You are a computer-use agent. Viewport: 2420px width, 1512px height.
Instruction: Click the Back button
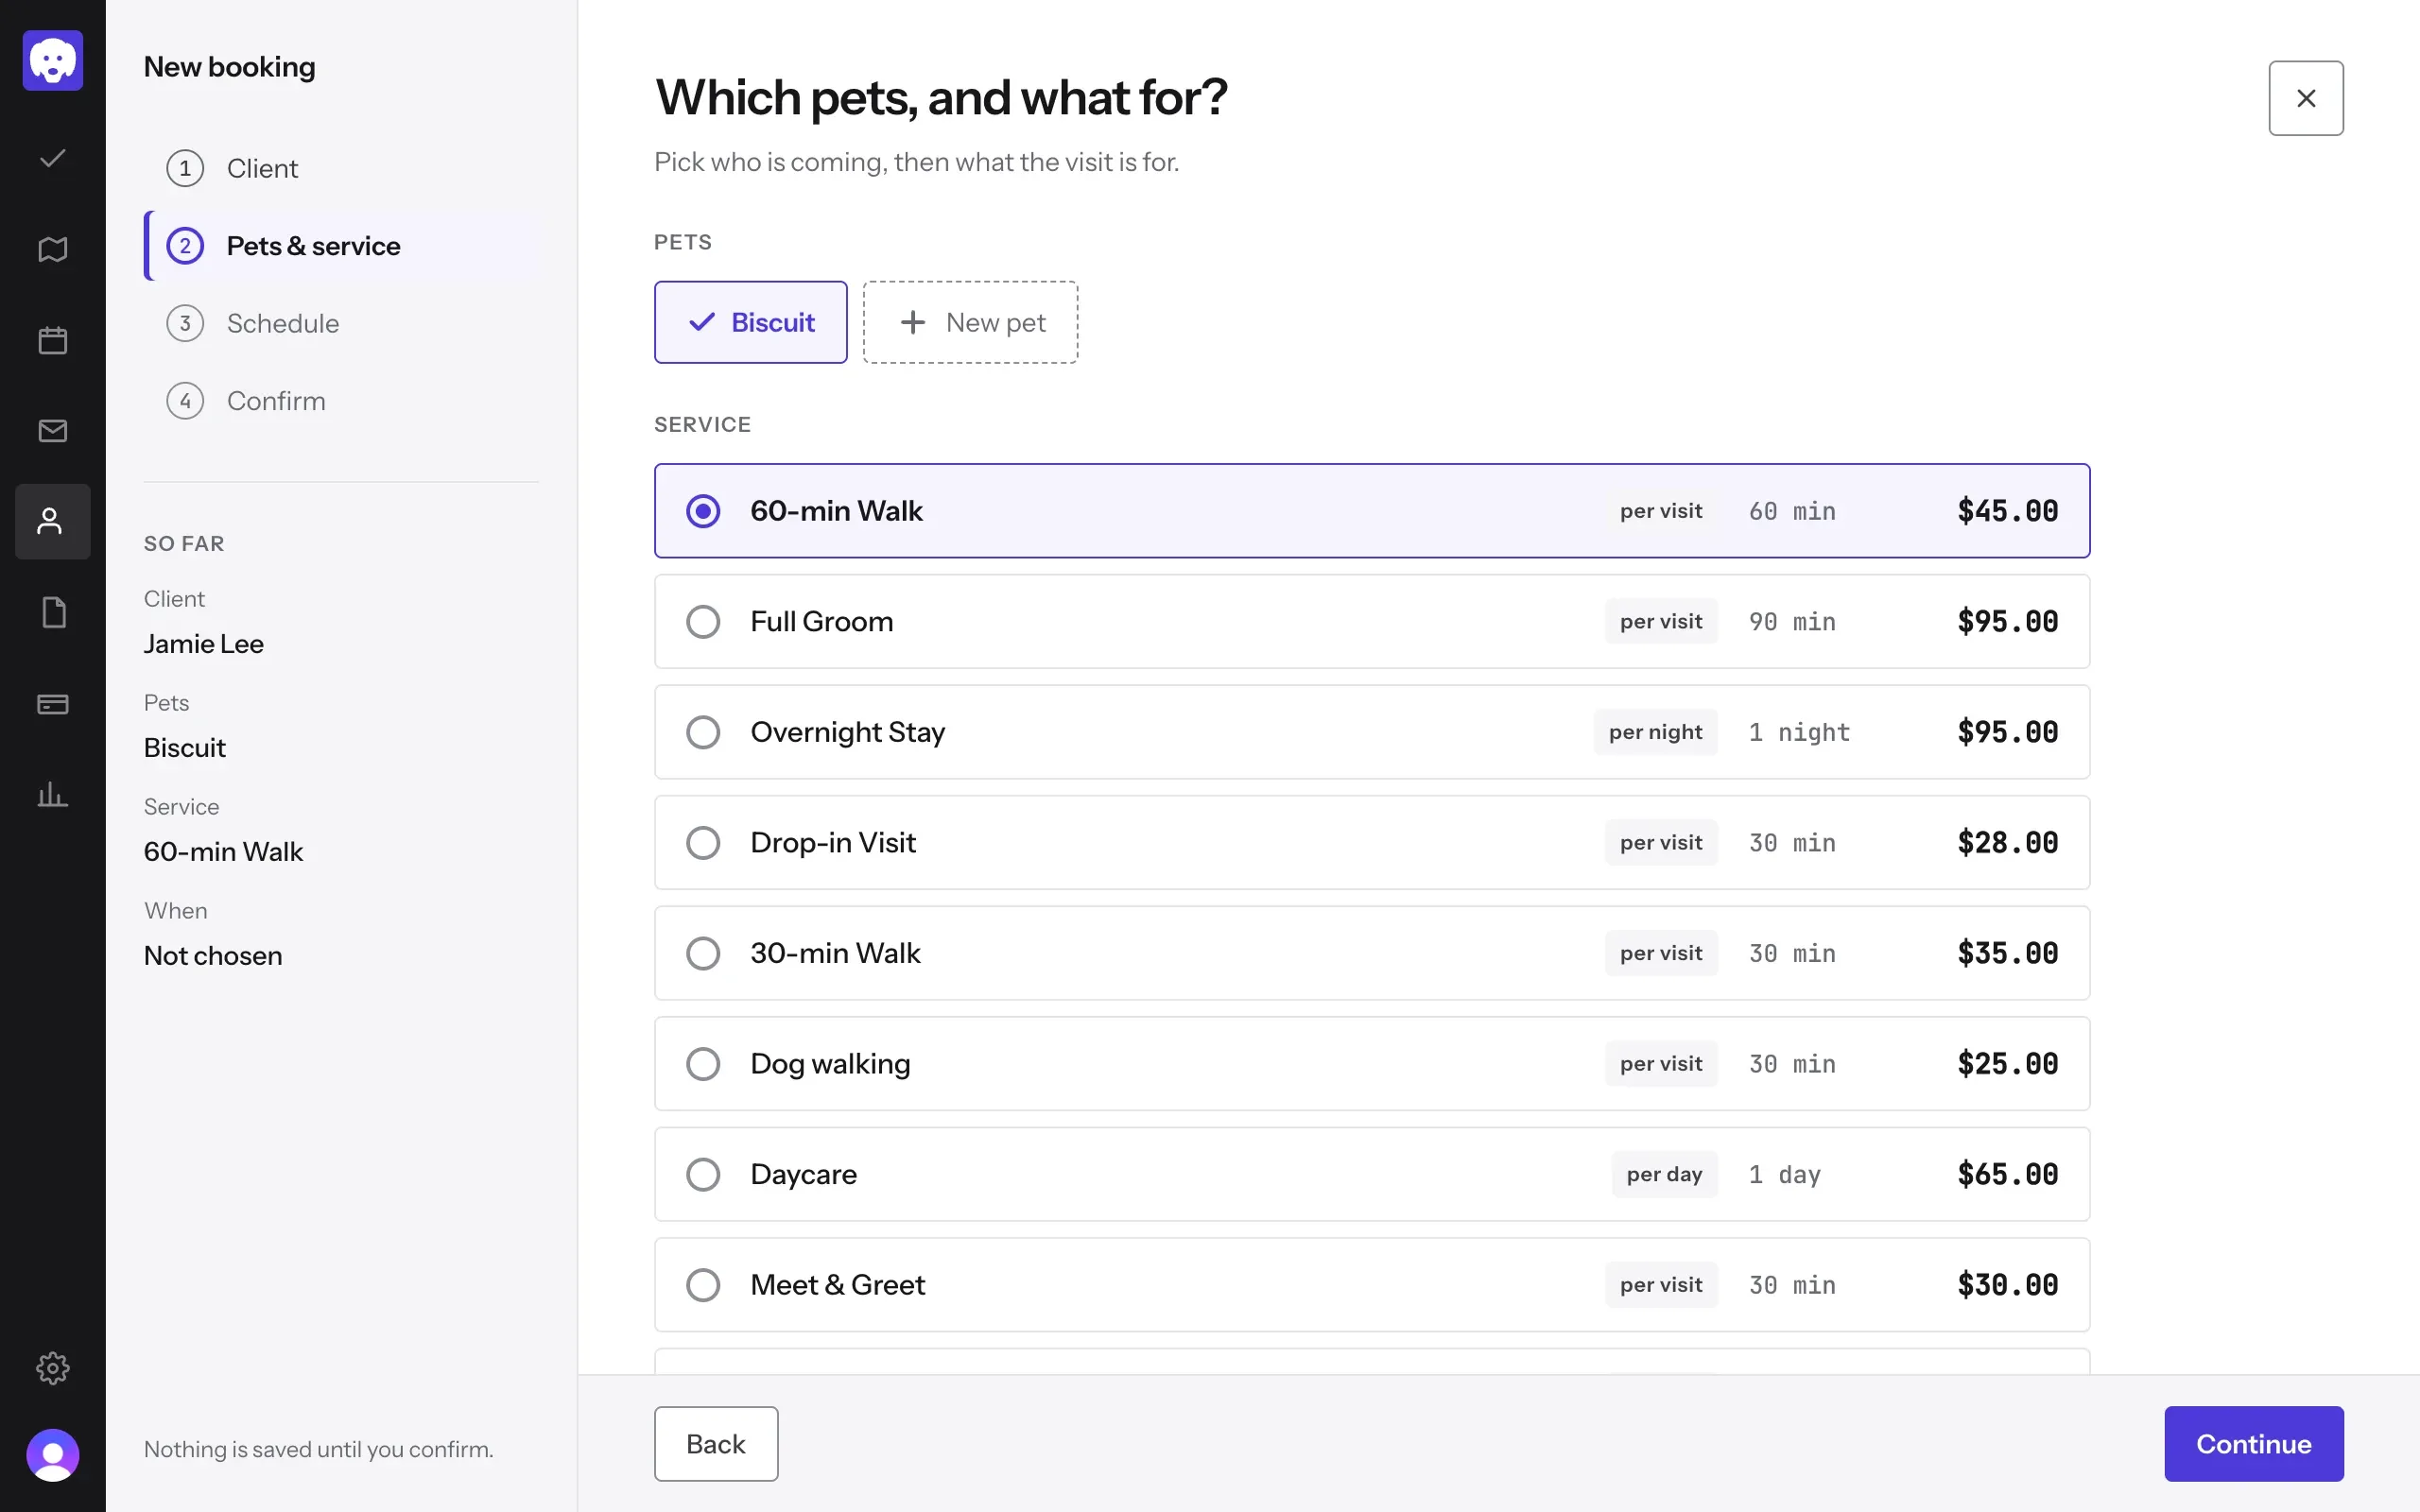(716, 1443)
